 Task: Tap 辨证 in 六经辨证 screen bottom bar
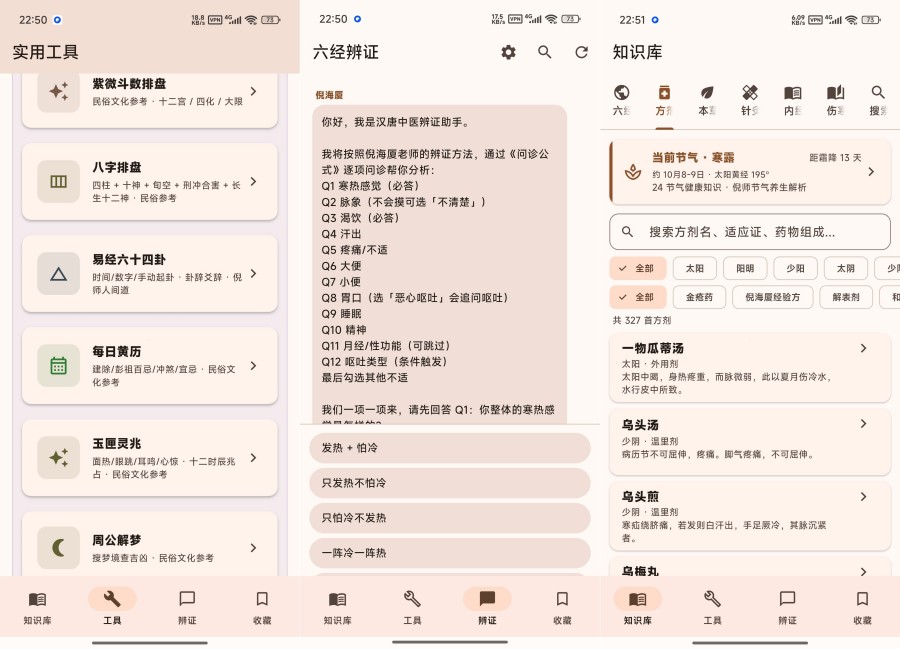pos(487,608)
